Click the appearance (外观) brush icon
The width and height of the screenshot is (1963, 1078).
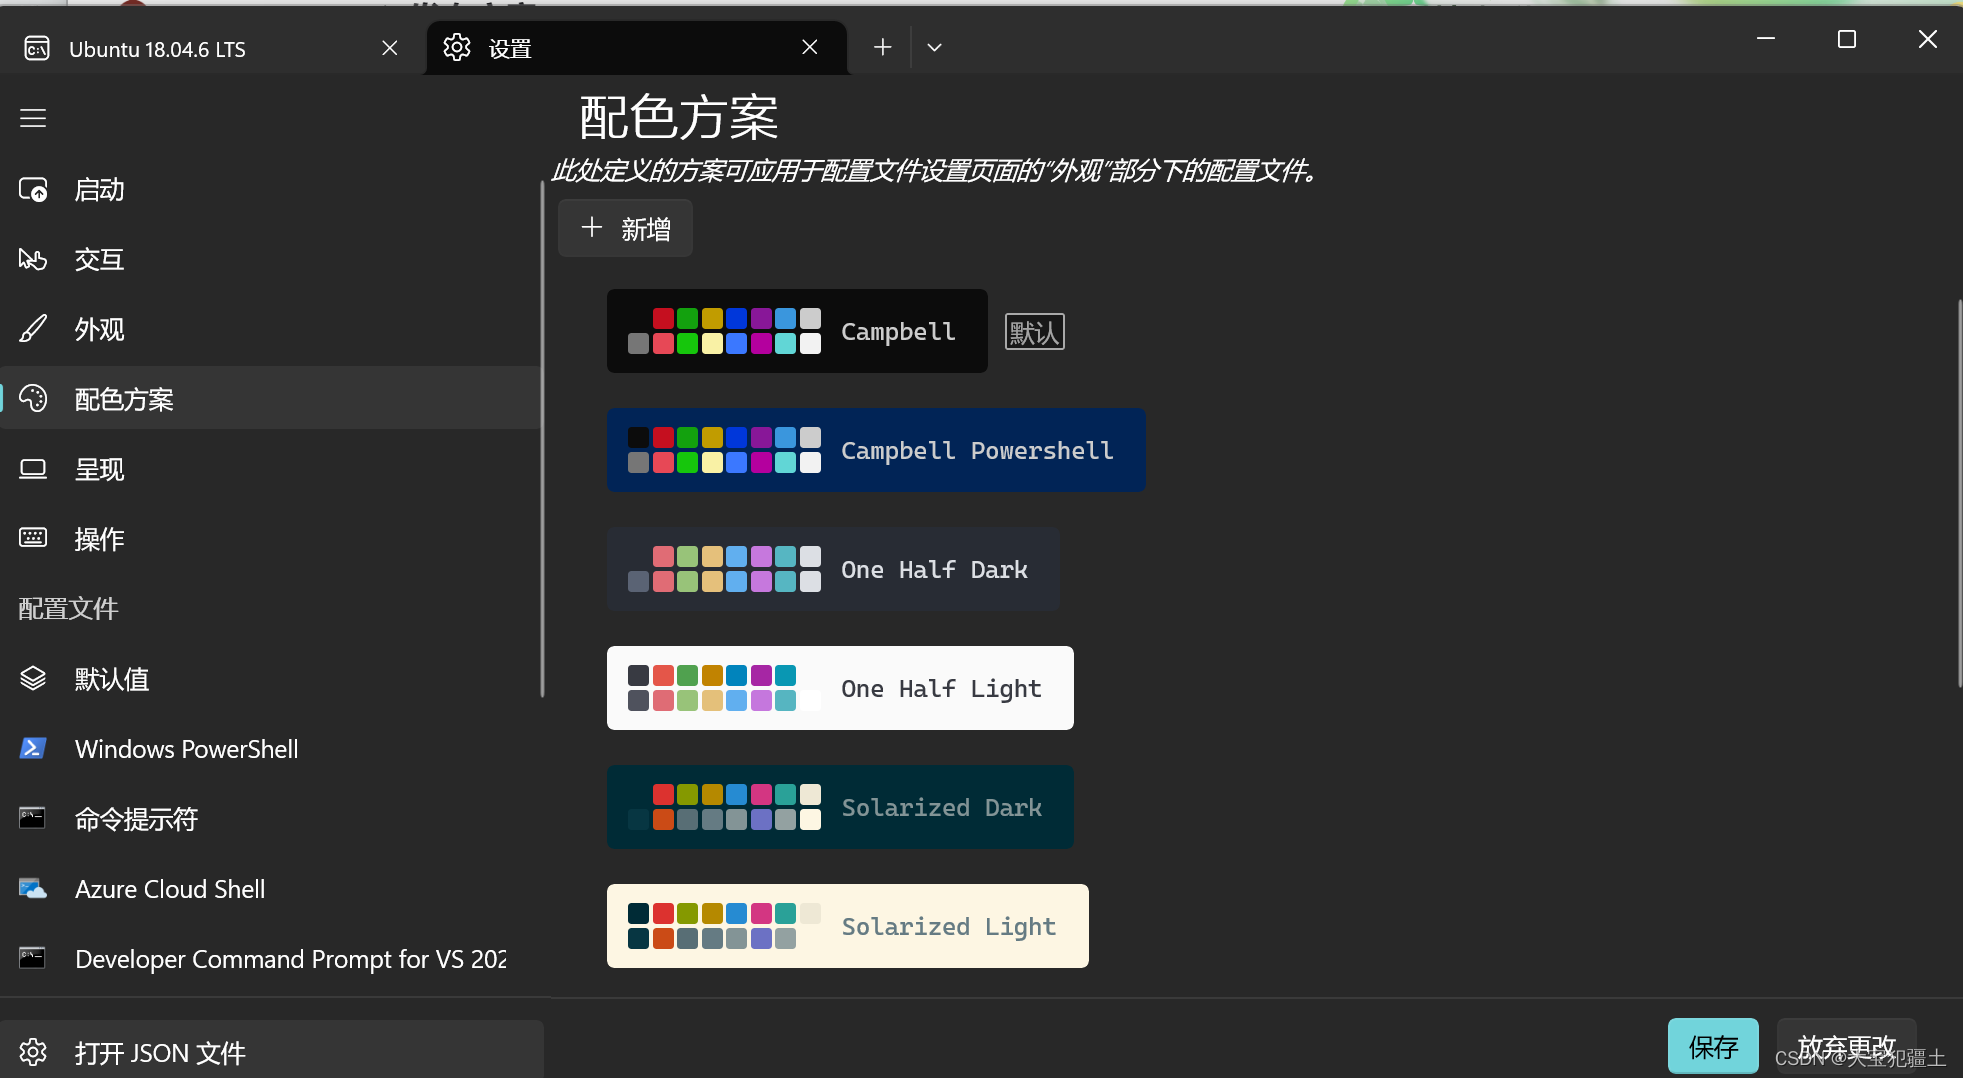tap(33, 329)
